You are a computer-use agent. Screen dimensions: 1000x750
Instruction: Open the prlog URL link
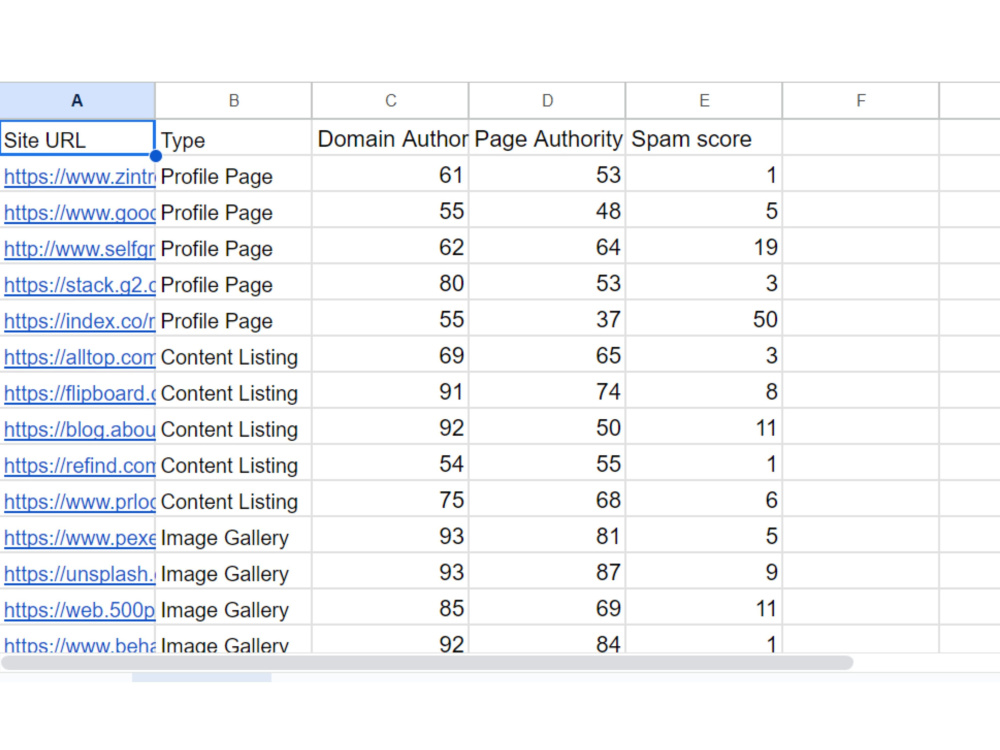[x=79, y=502]
